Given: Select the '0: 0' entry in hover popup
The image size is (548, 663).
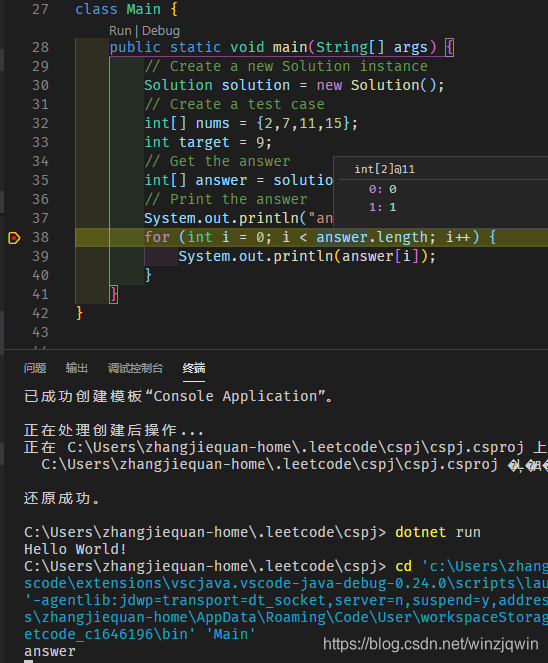Looking at the screenshot, I should (x=382, y=189).
